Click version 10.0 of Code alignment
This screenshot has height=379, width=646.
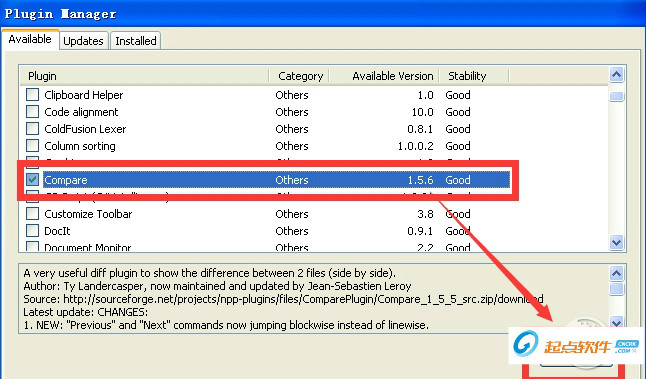click(x=423, y=112)
